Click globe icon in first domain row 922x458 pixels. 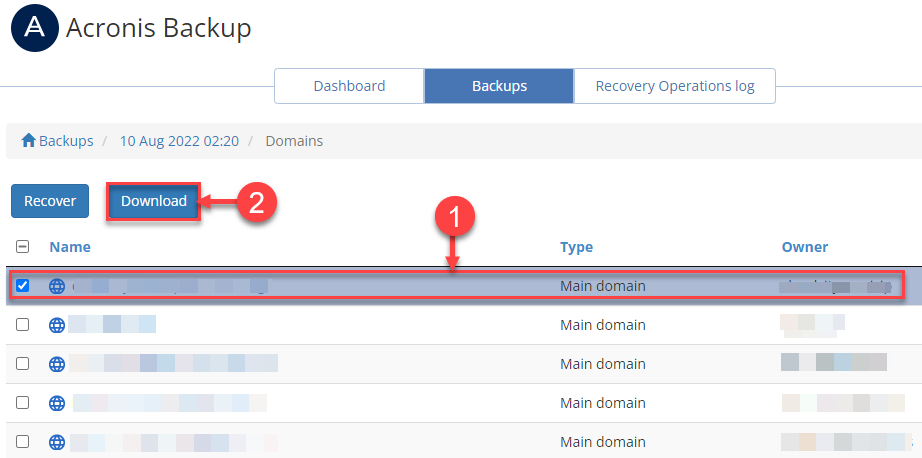coord(57,286)
